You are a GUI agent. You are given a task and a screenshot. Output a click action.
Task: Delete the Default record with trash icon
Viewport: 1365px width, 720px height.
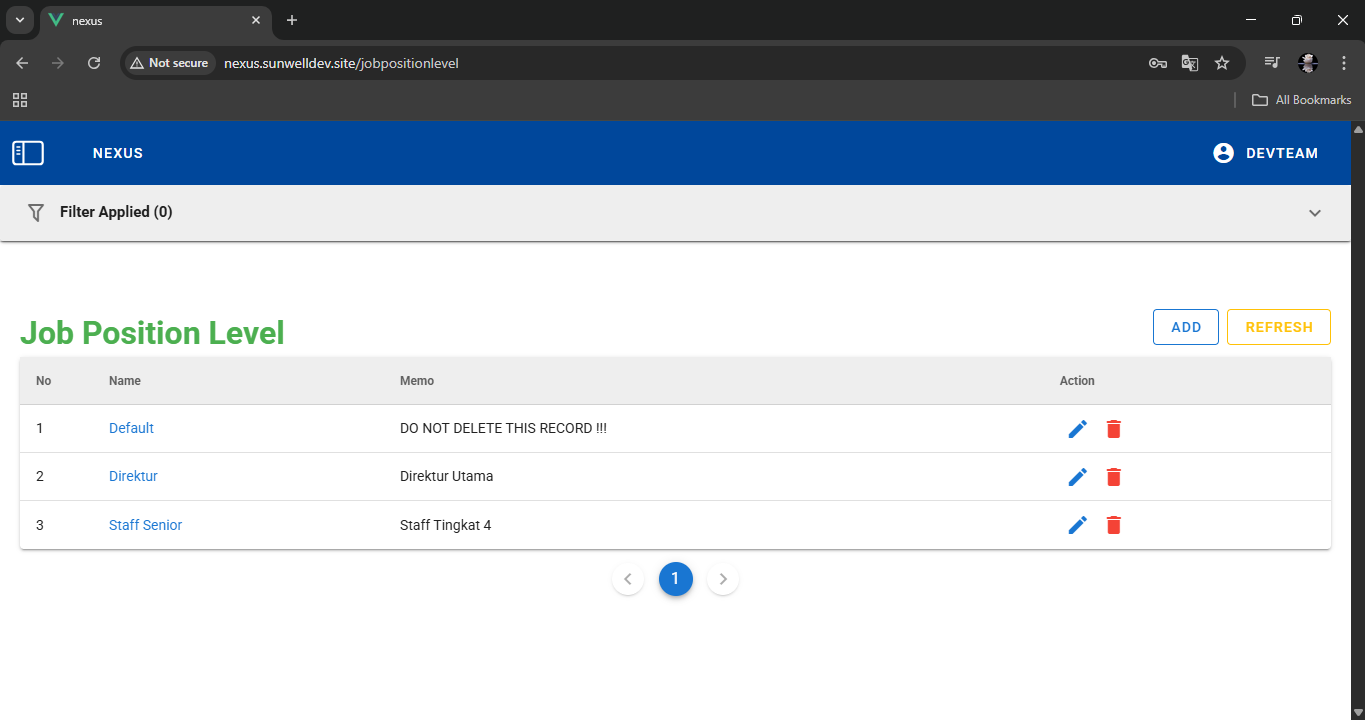(x=1113, y=429)
